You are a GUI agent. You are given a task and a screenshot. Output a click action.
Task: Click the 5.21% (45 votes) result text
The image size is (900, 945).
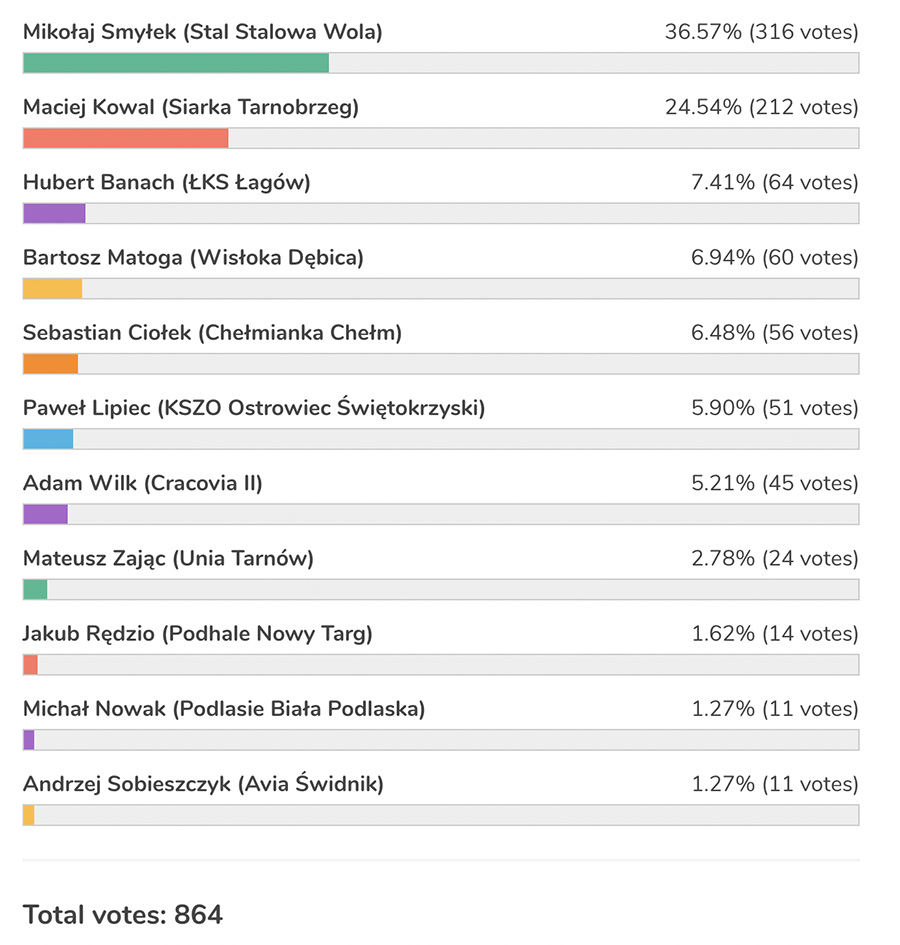pos(774,484)
